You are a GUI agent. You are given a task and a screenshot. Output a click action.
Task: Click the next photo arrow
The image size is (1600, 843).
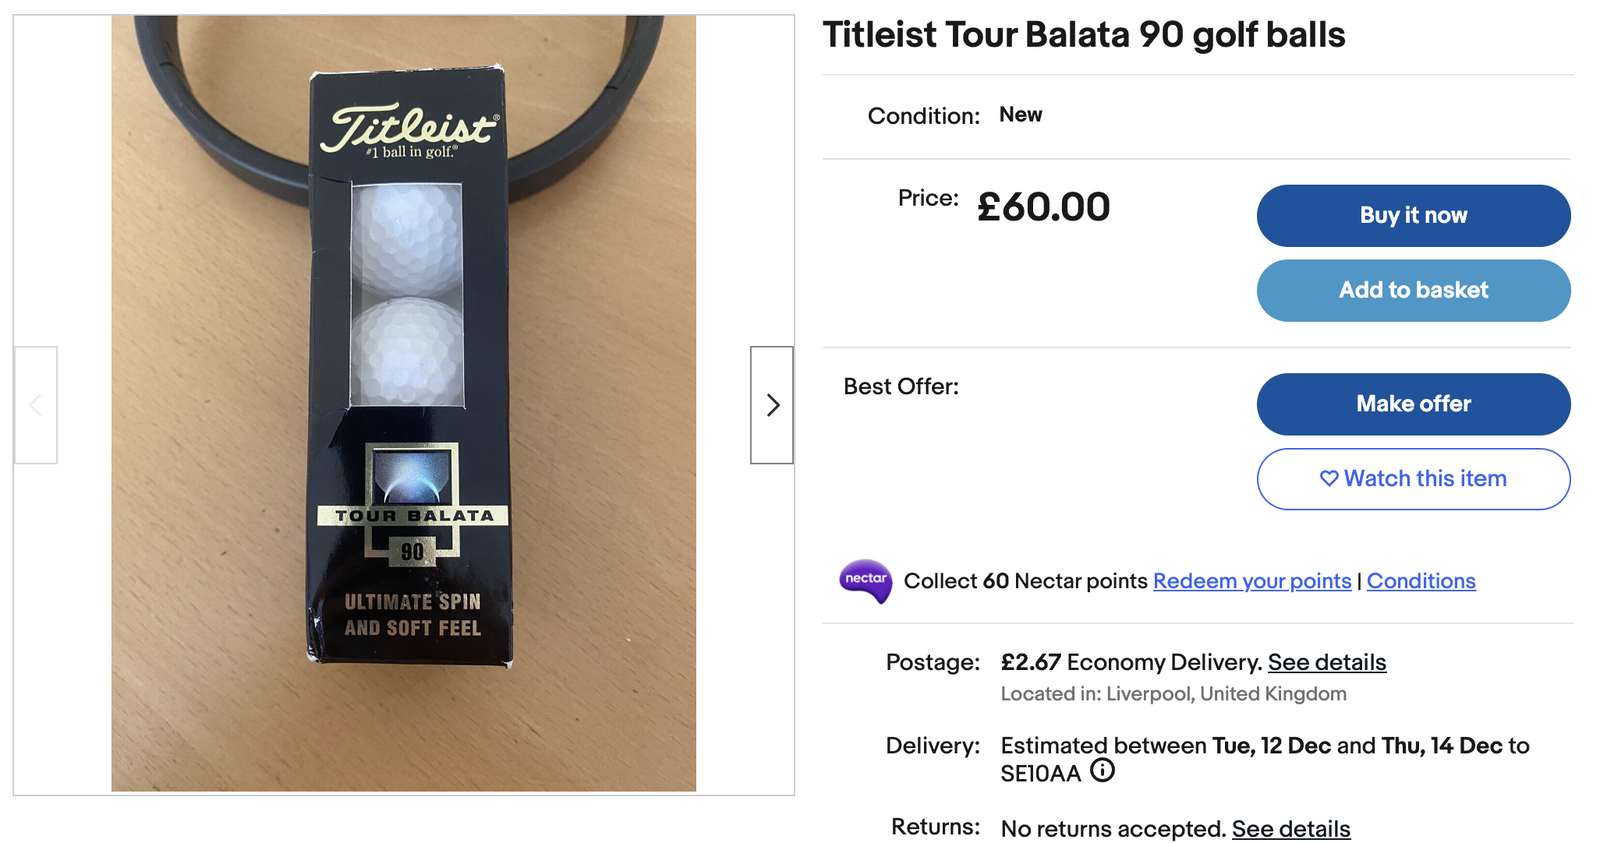771,405
